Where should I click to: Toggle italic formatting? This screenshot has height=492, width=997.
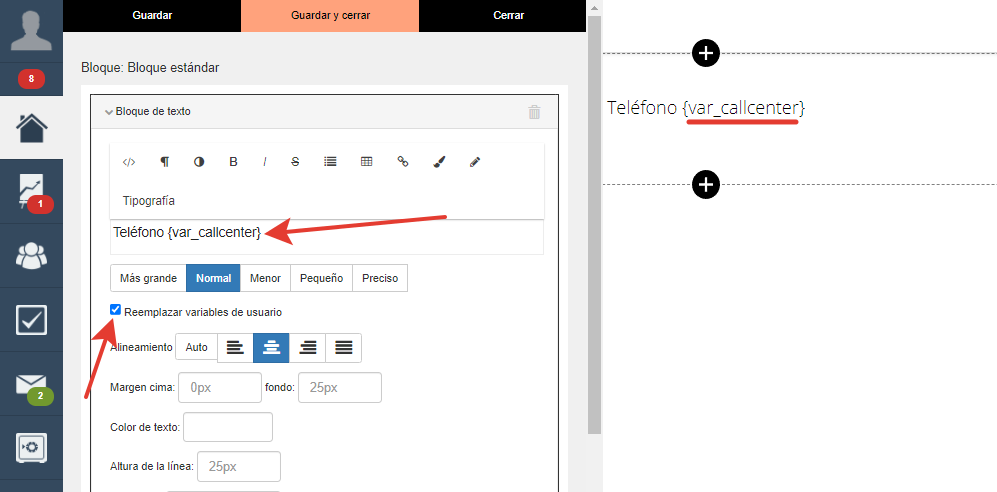(264, 162)
